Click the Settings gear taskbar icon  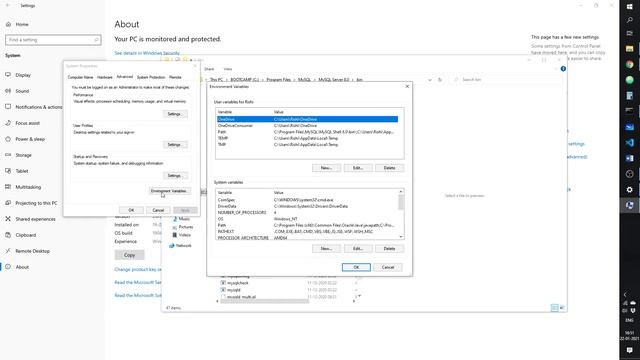pyautogui.click(x=629, y=189)
